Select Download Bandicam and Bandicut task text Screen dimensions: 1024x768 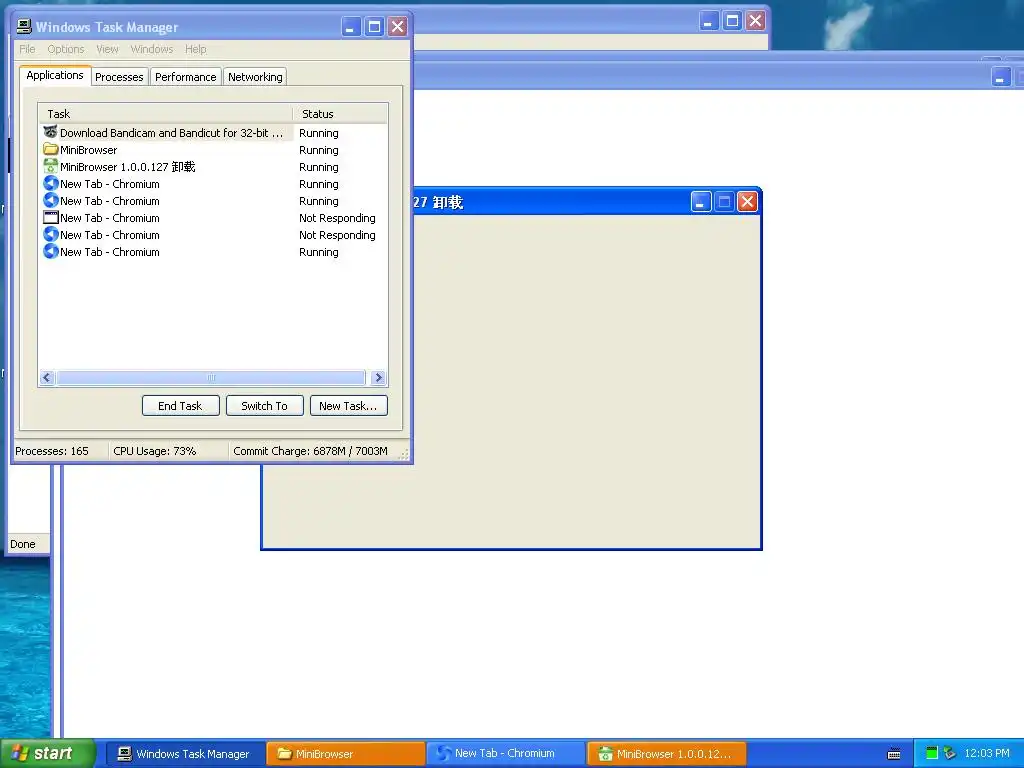pyautogui.click(x=171, y=133)
